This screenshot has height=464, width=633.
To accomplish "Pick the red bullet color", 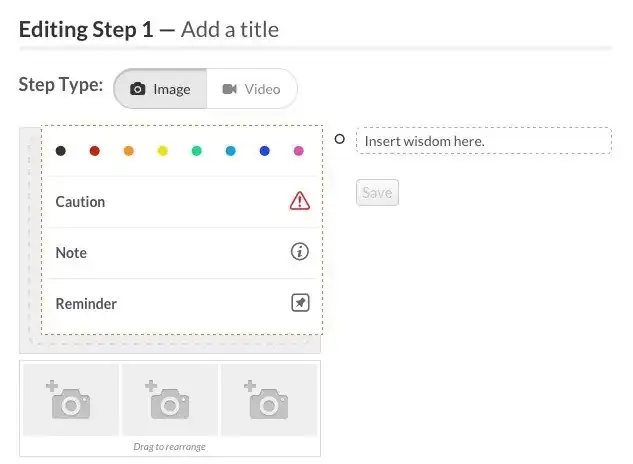I will click(x=95, y=151).
